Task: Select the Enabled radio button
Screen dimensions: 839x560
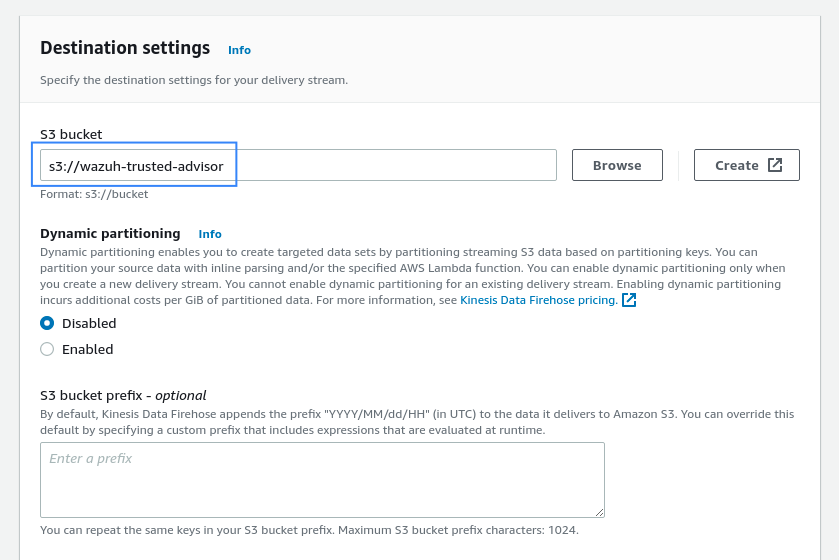Action: [x=47, y=349]
